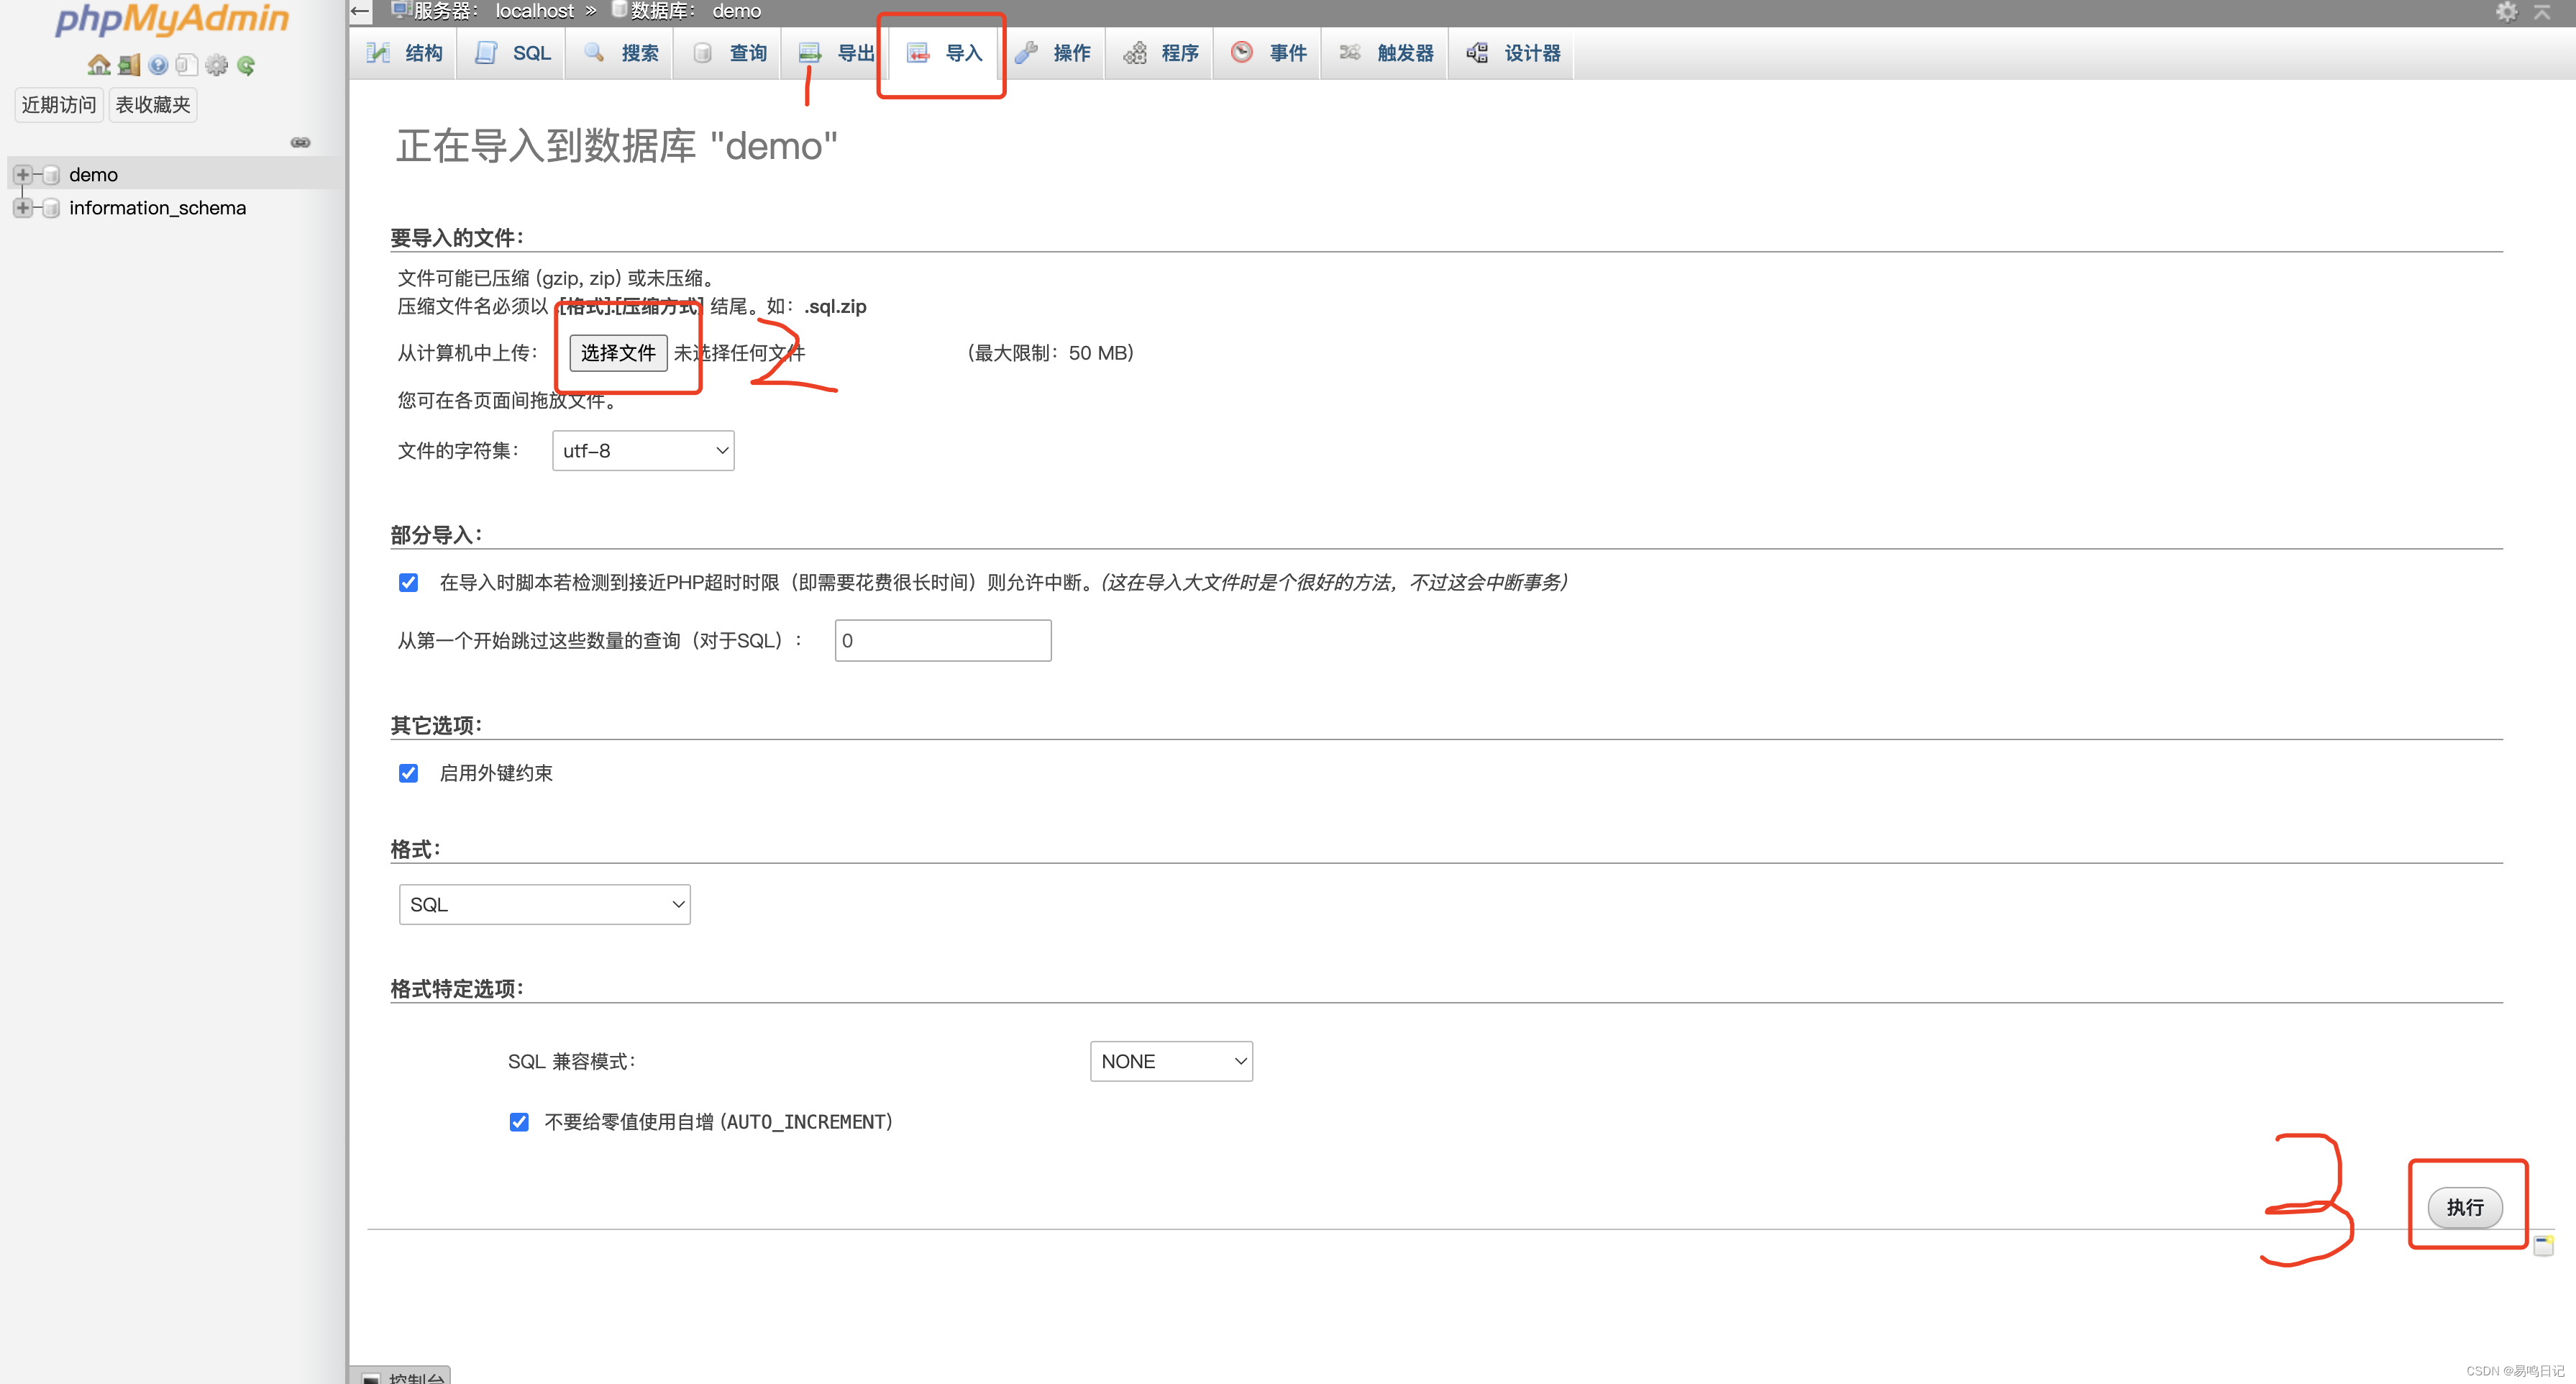This screenshot has width=2576, height=1384.
Task: Click the log out door icon
Action: tap(128, 65)
